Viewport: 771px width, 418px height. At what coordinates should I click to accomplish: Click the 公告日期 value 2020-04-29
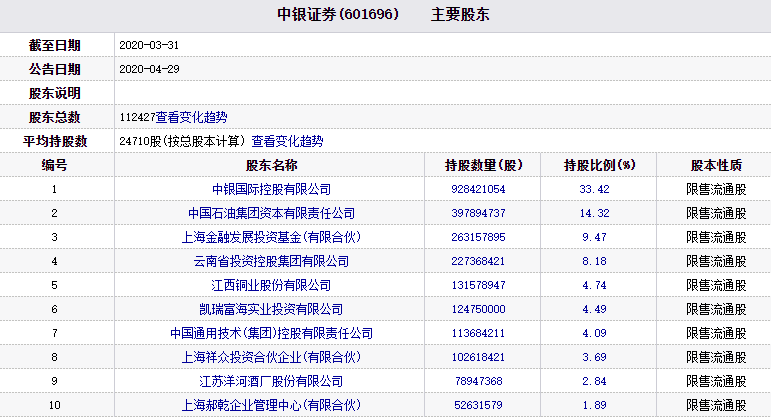149,69
